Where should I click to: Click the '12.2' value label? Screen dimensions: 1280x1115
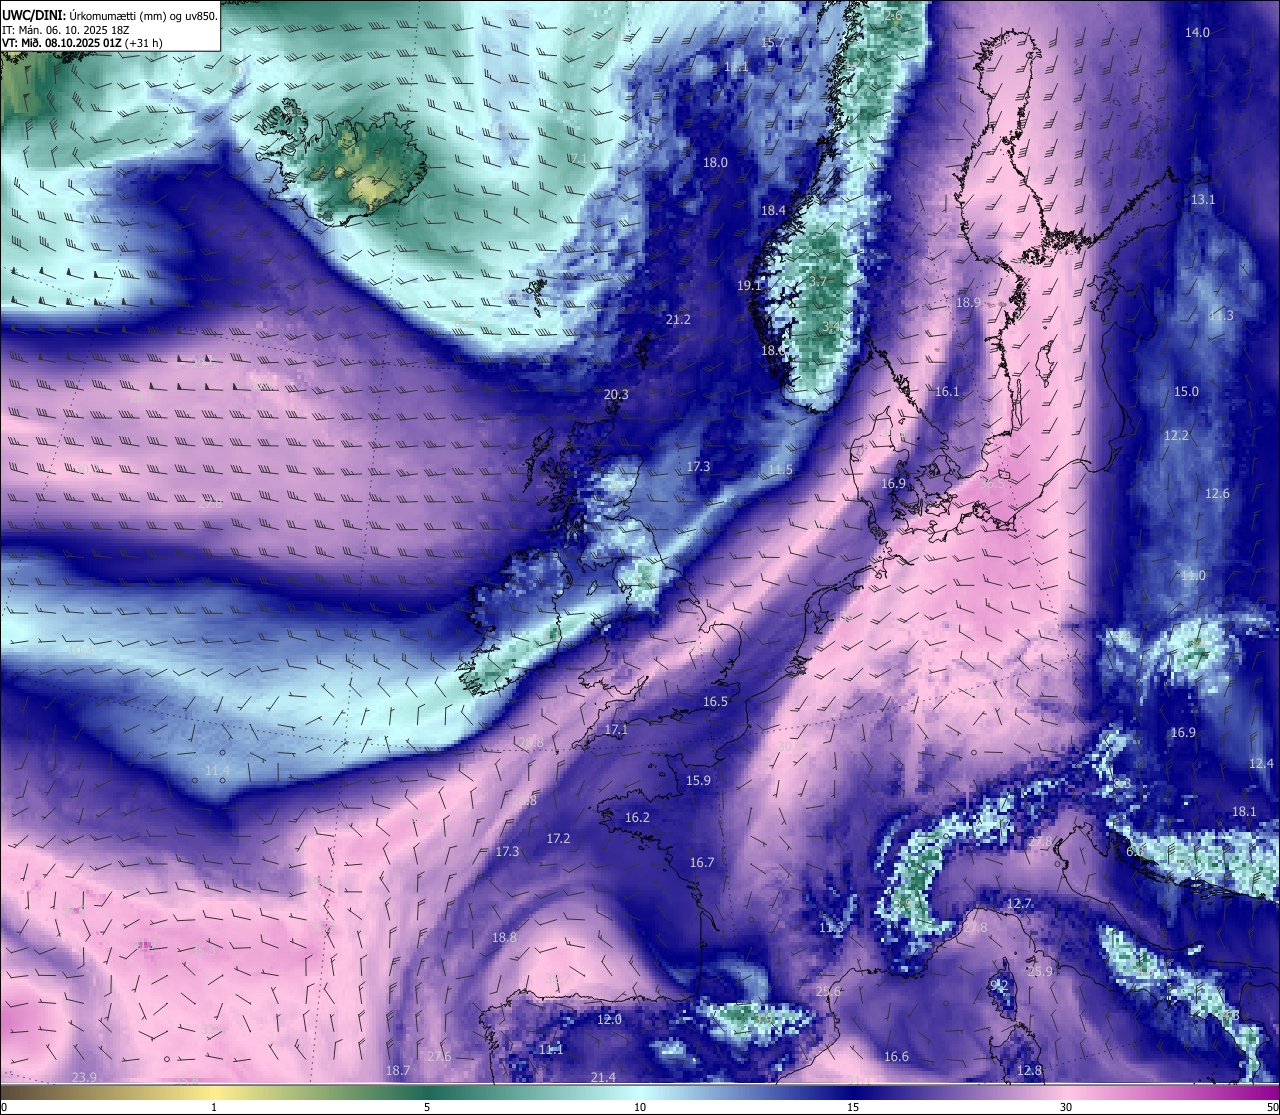pos(1177,436)
